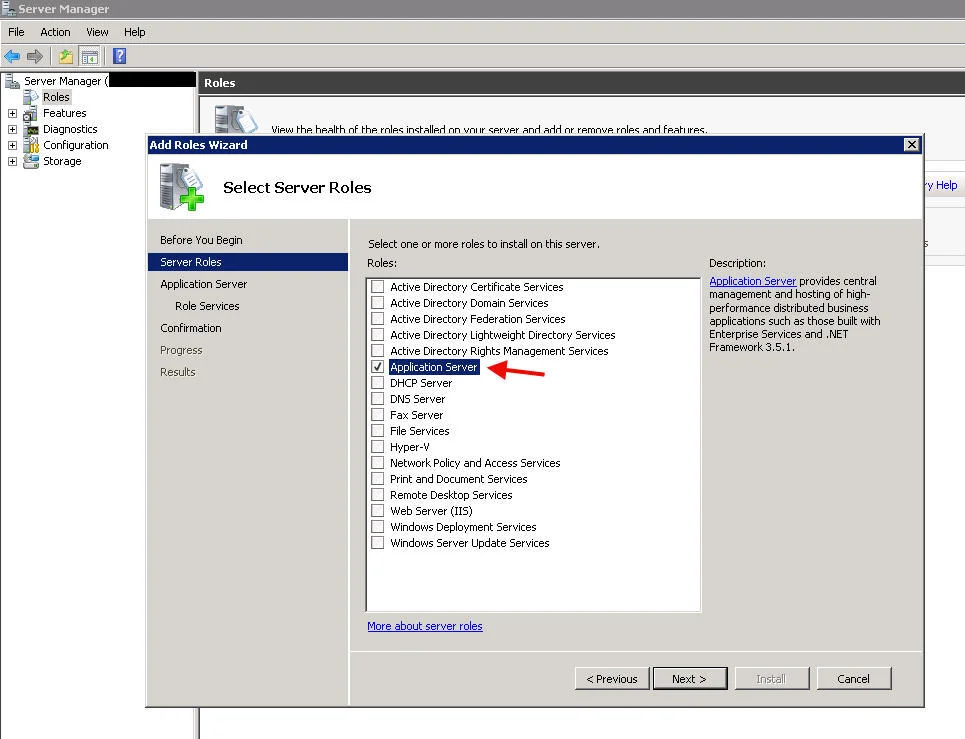
Task: Check Print and Document Services
Action: click(x=378, y=479)
